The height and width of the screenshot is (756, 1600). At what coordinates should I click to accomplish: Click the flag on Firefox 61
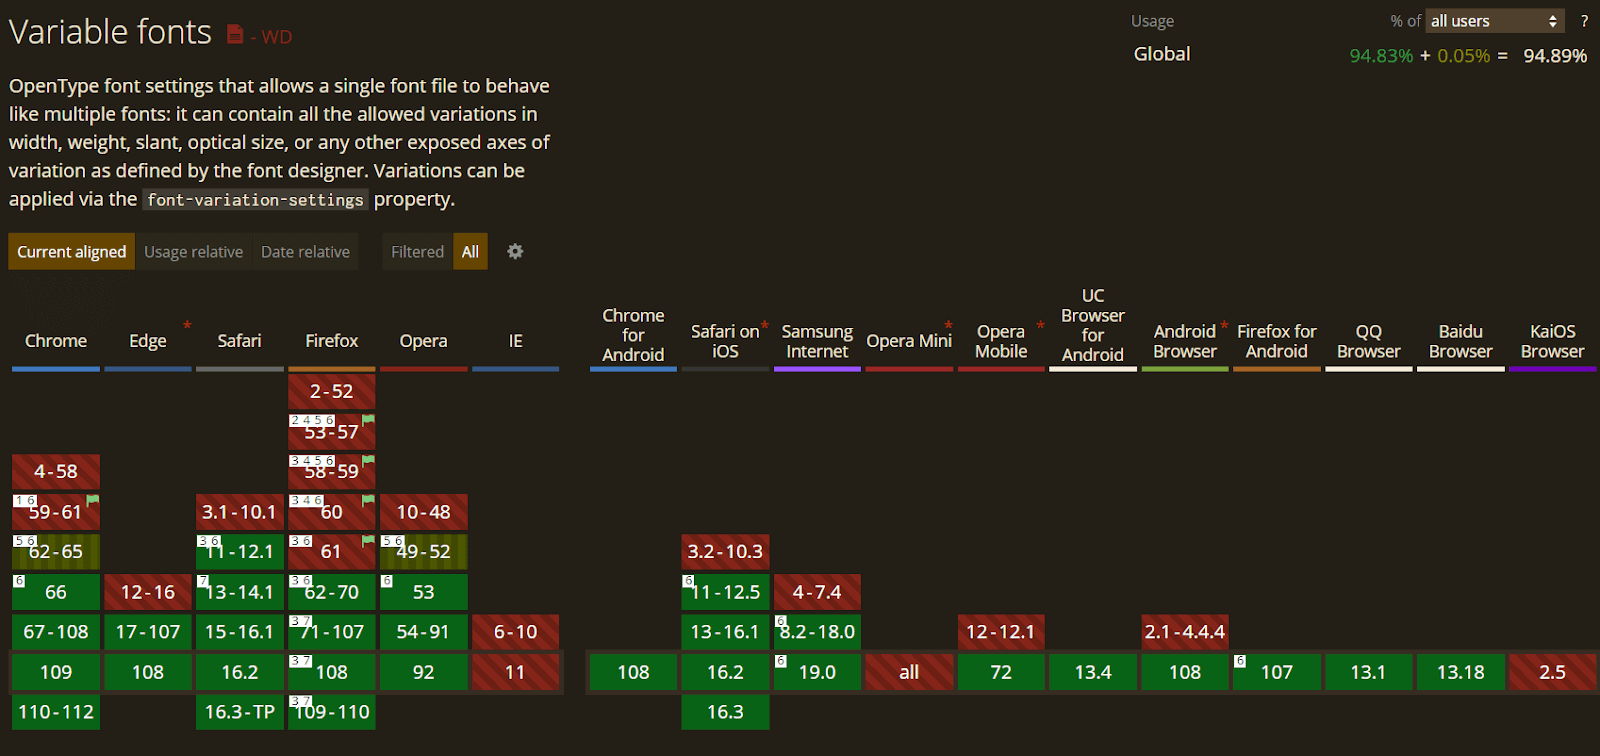tap(368, 540)
